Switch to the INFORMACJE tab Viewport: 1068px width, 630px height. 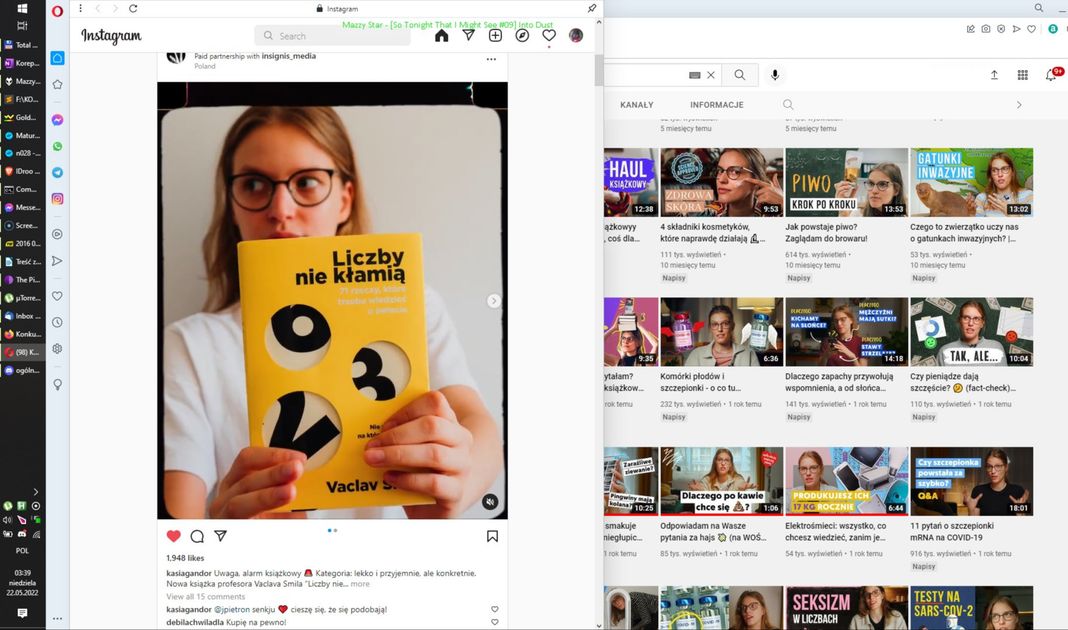[716, 105]
